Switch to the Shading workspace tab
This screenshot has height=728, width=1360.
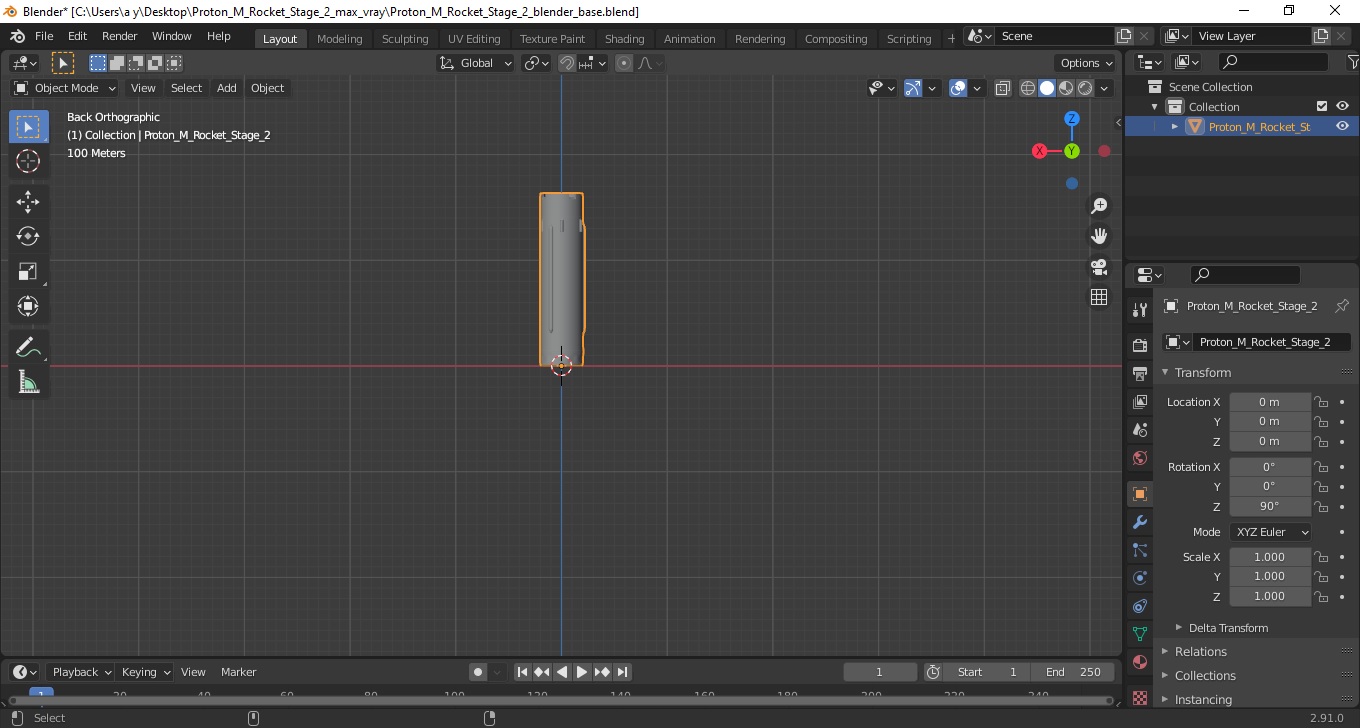point(624,39)
